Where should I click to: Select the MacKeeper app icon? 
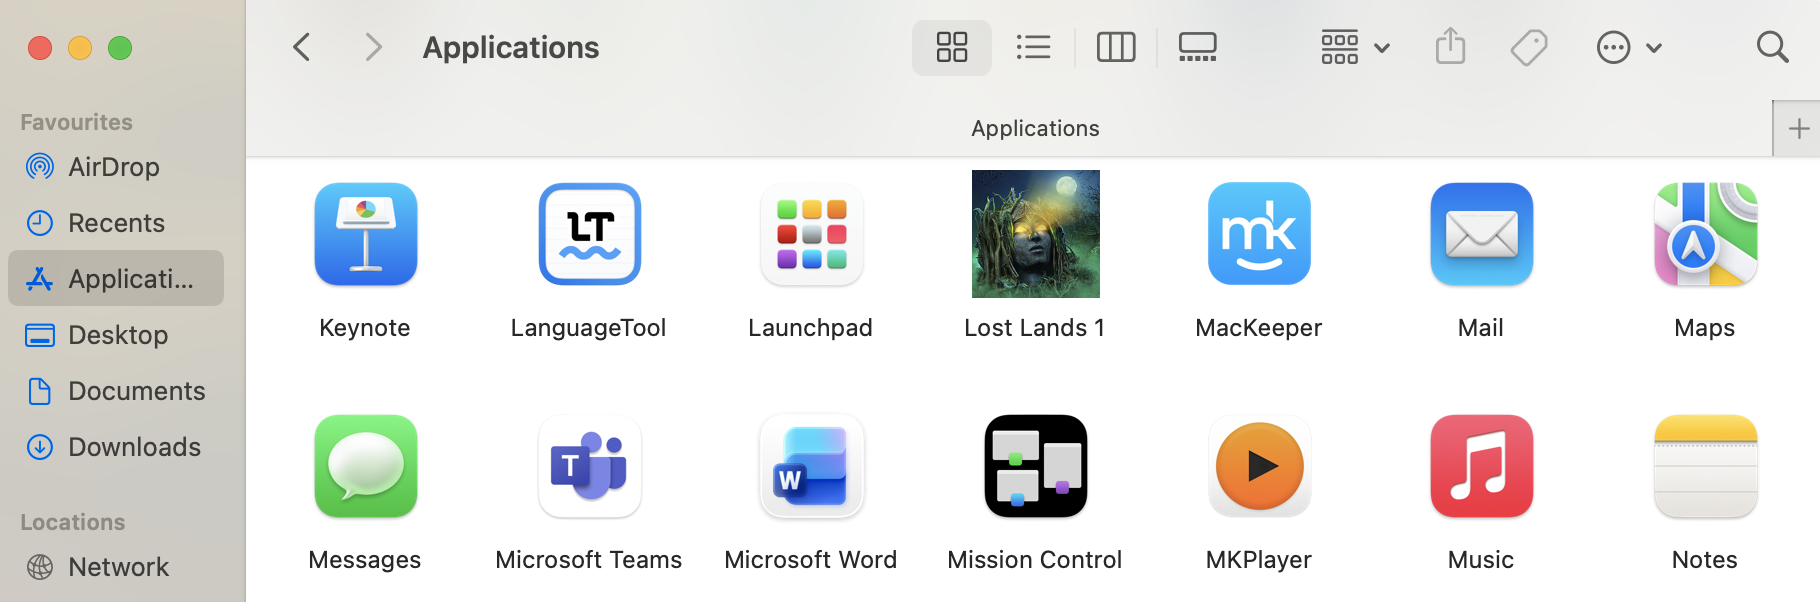(1259, 234)
